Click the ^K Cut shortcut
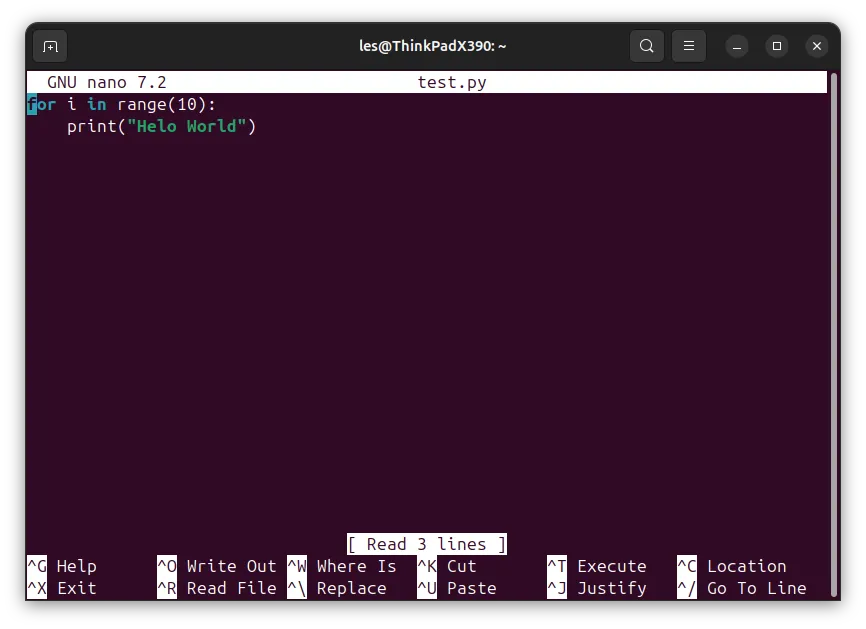The width and height of the screenshot is (866, 629). [447, 566]
